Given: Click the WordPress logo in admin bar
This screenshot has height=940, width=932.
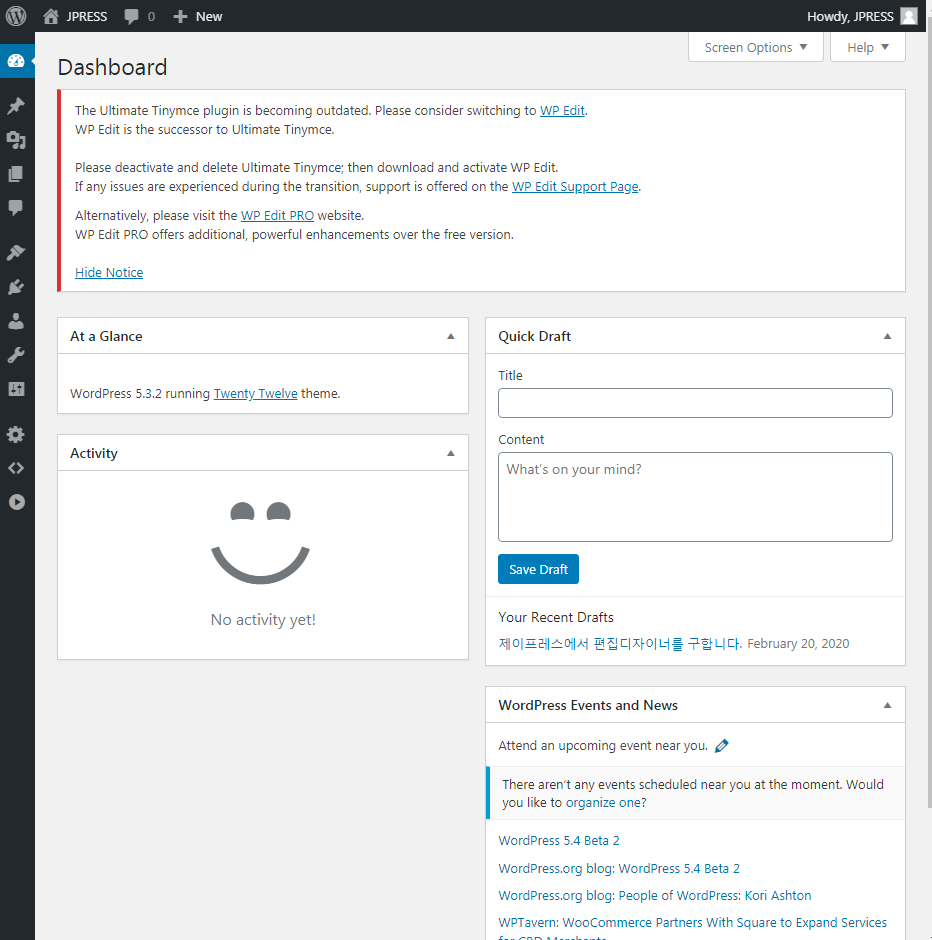Looking at the screenshot, I should click(x=16, y=16).
